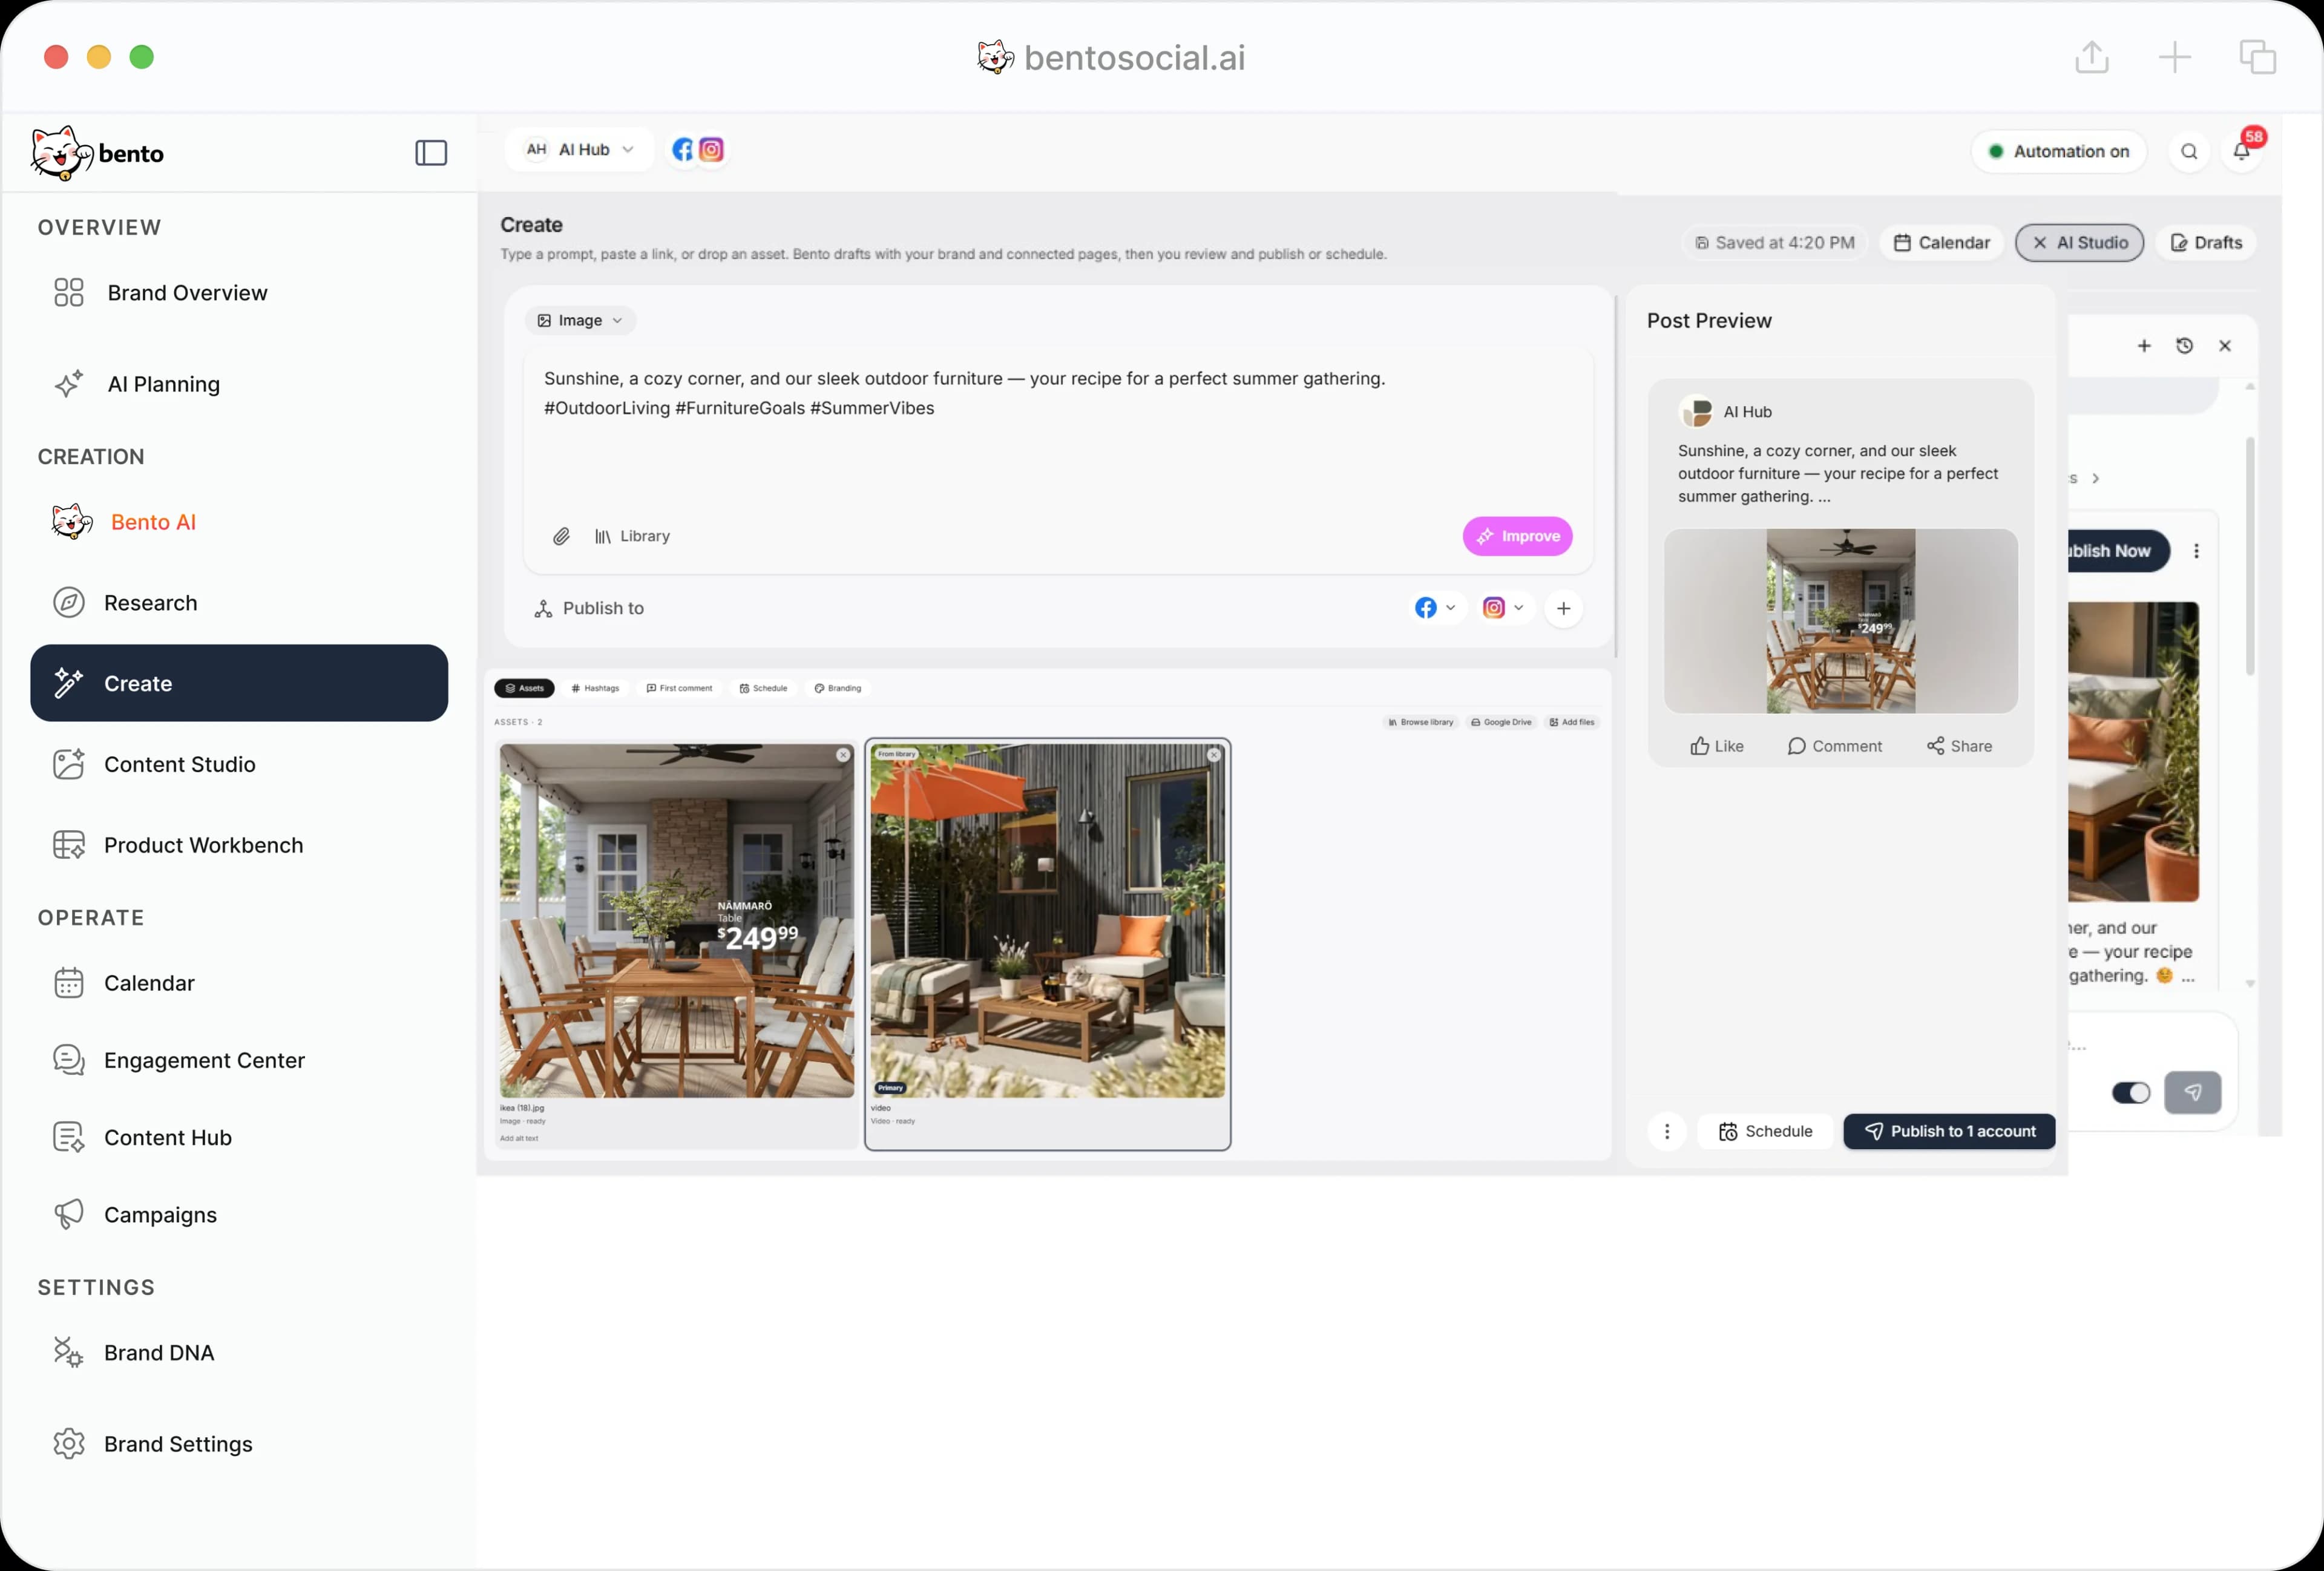Click the search magnifier icon

[2189, 152]
